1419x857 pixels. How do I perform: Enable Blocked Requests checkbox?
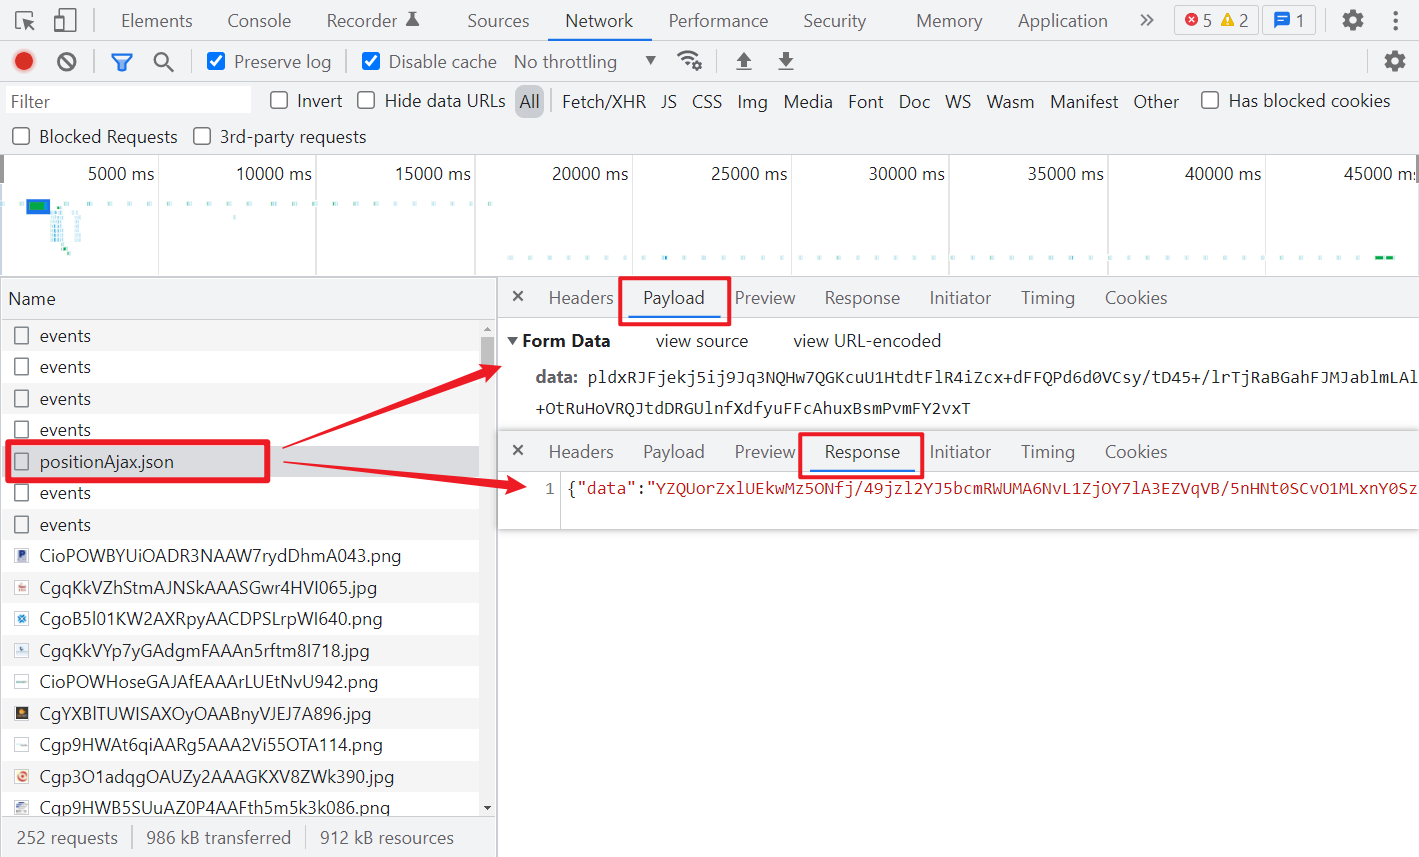click(x=20, y=136)
